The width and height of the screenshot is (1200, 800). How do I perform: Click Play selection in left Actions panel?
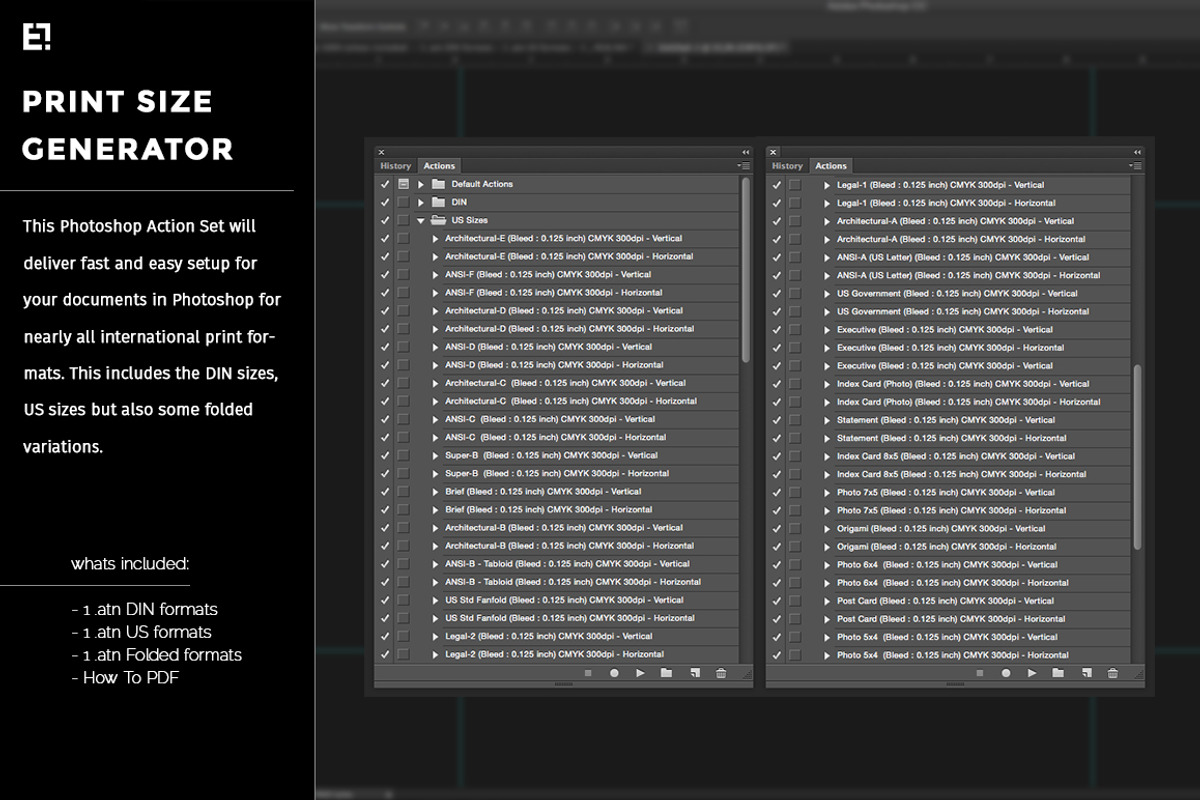[641, 673]
